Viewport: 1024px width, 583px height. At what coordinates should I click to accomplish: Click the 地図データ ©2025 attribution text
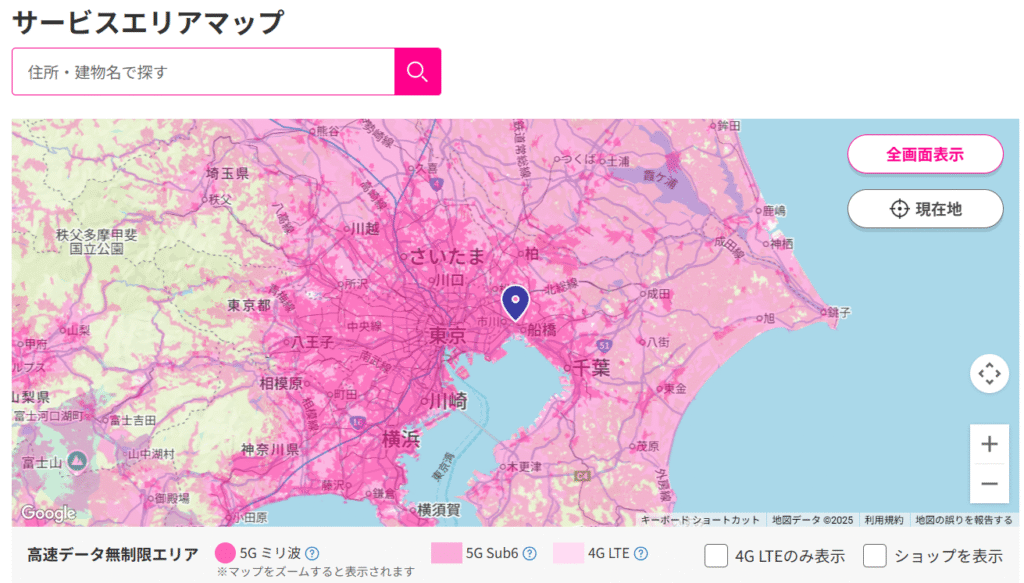pos(812,520)
